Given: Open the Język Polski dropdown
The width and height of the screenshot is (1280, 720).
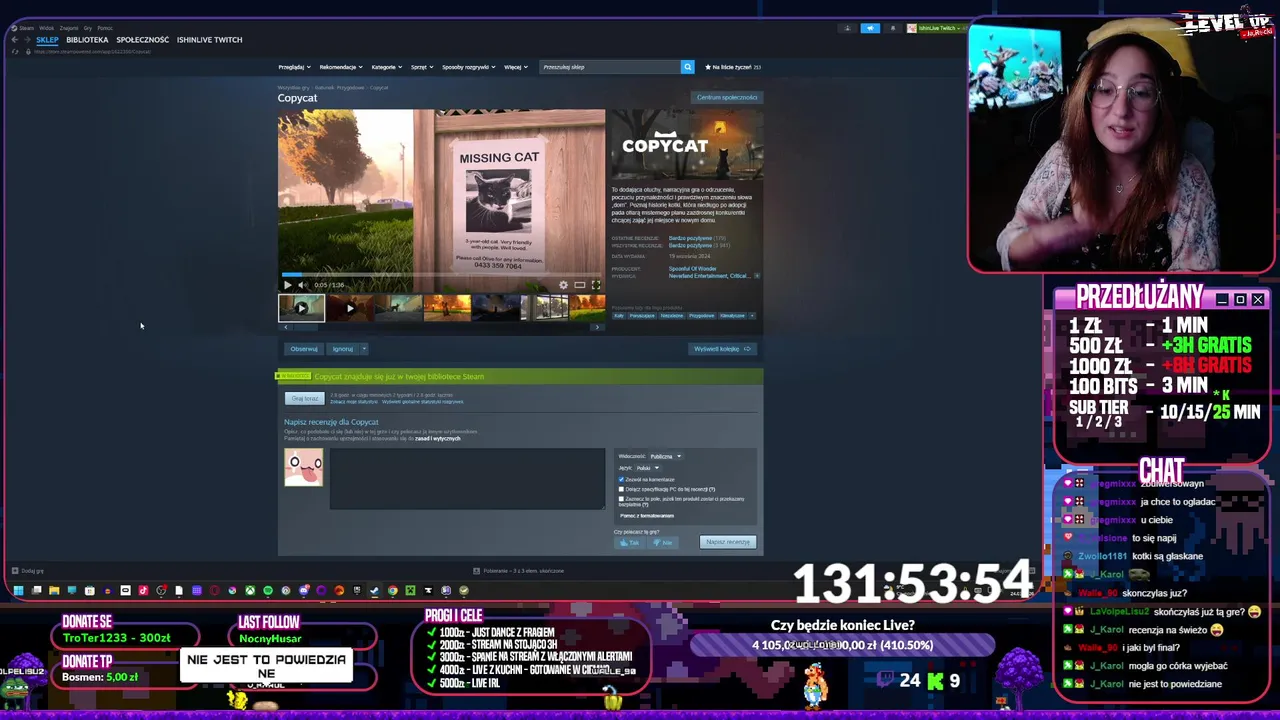Looking at the screenshot, I should (647, 468).
